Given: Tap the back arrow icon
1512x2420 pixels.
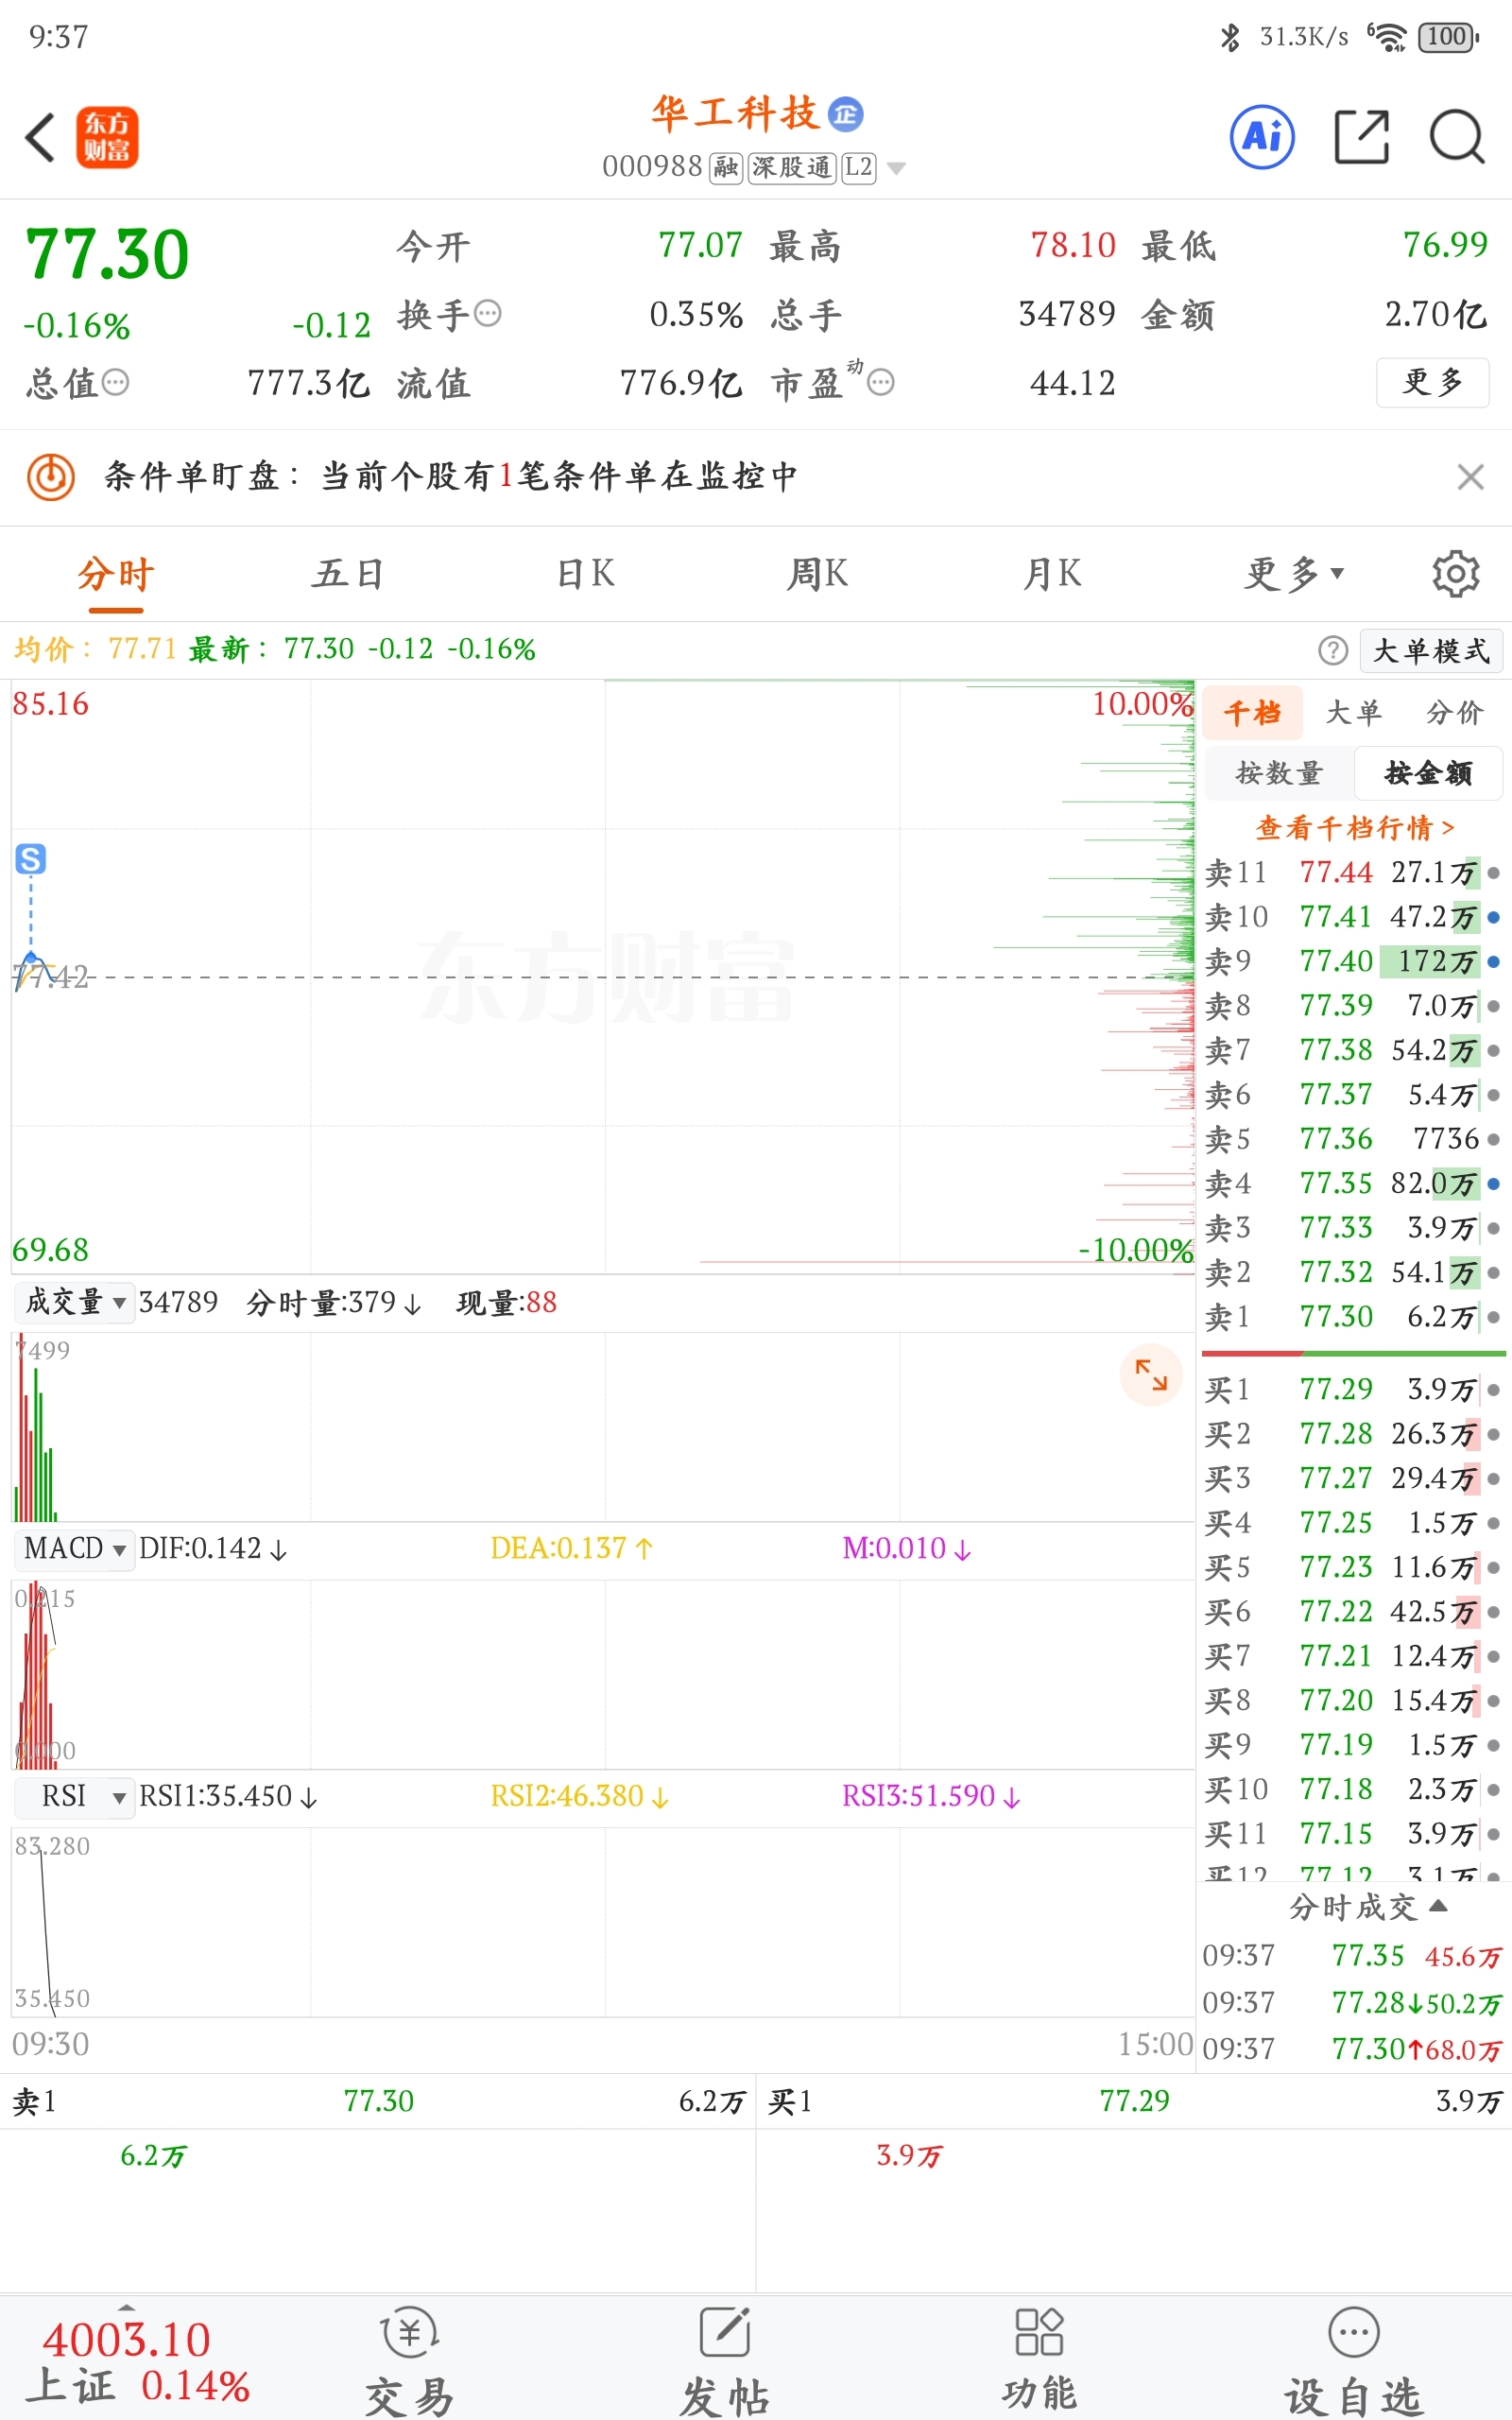Looking at the screenshot, I should point(40,137).
